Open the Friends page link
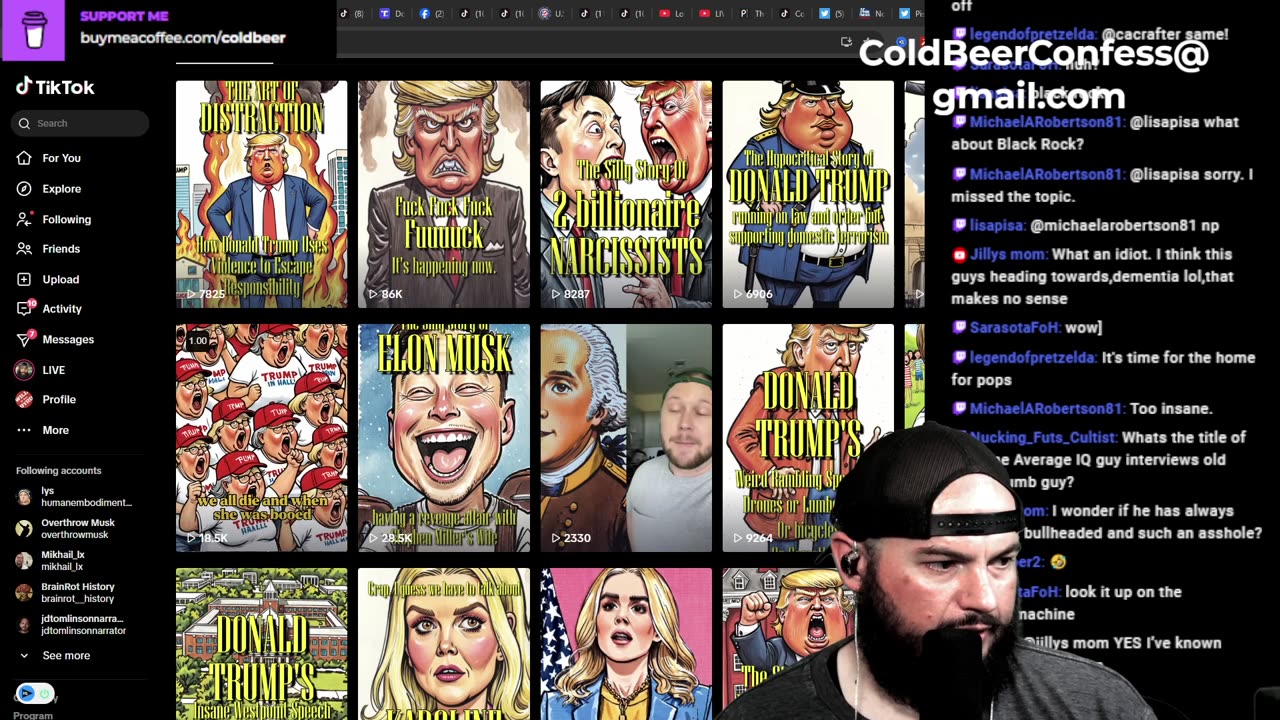1280x720 pixels. click(x=61, y=249)
